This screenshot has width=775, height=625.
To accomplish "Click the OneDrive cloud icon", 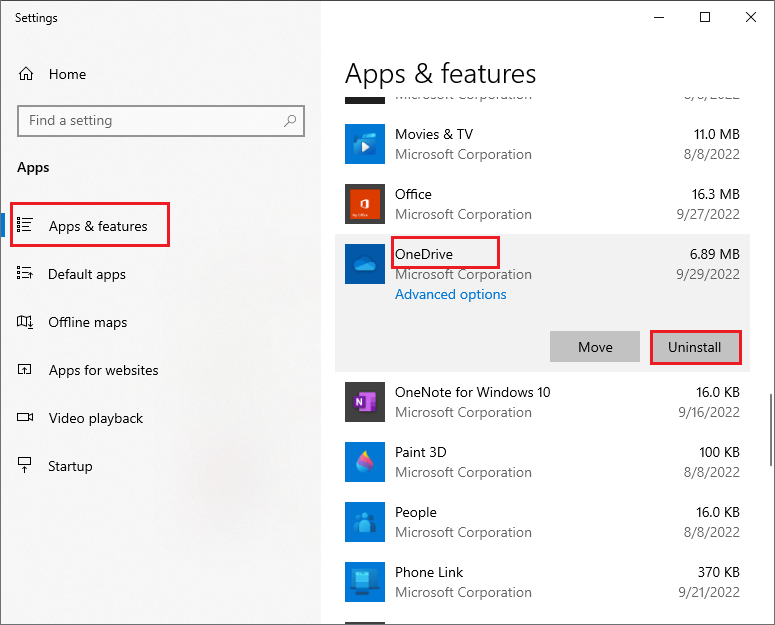I will (365, 264).
